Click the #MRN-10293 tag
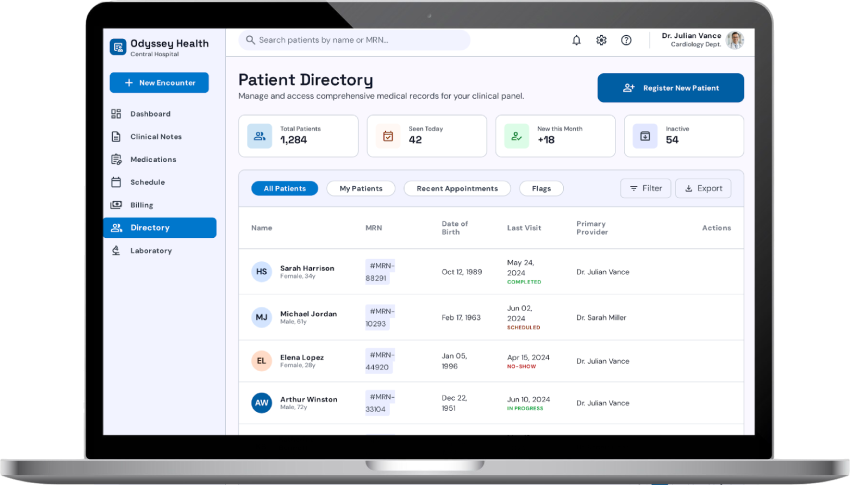 380,318
